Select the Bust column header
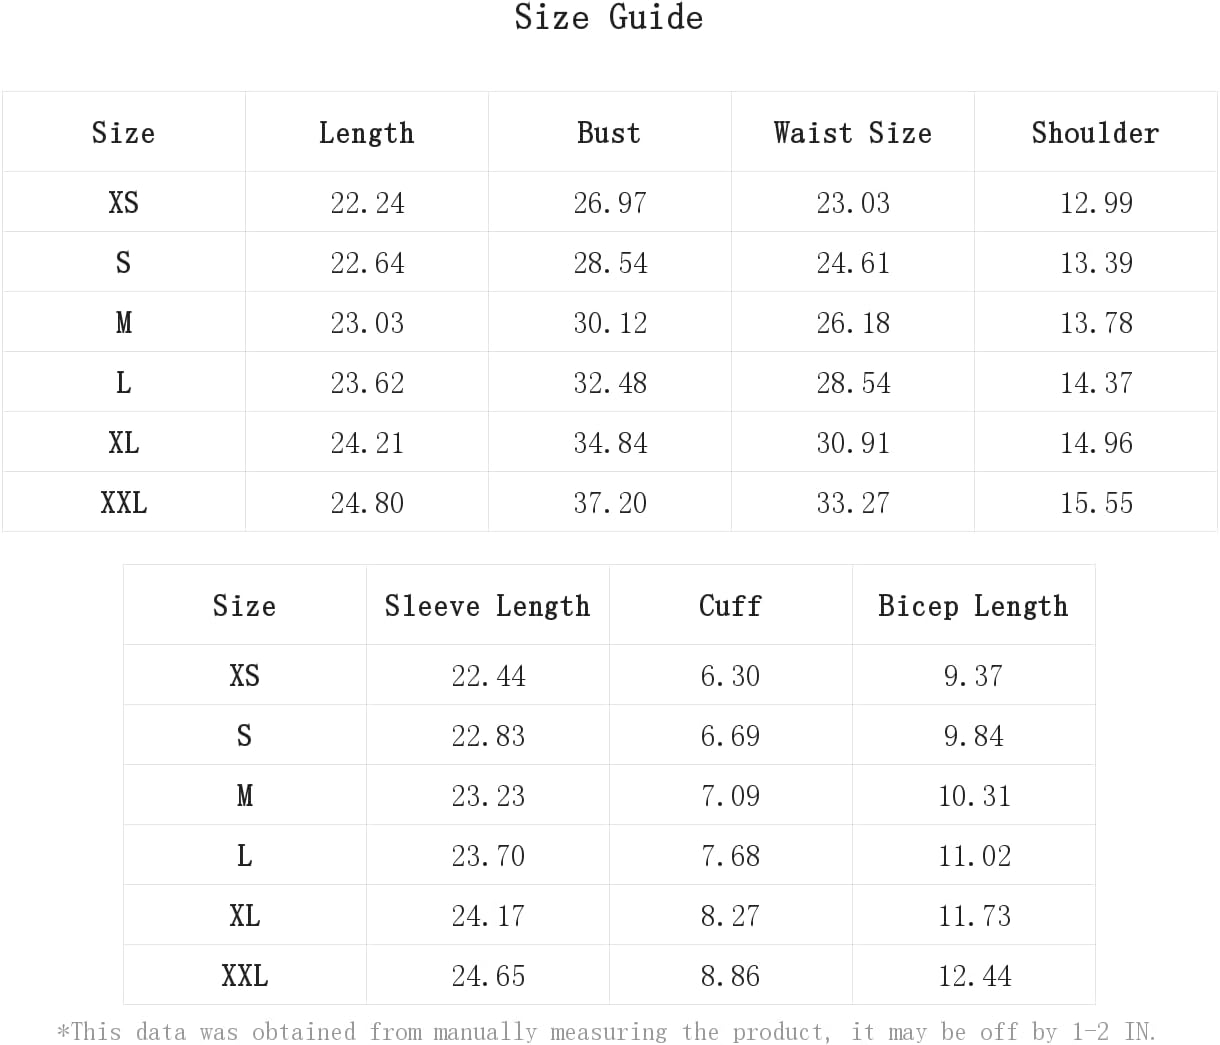 point(609,133)
